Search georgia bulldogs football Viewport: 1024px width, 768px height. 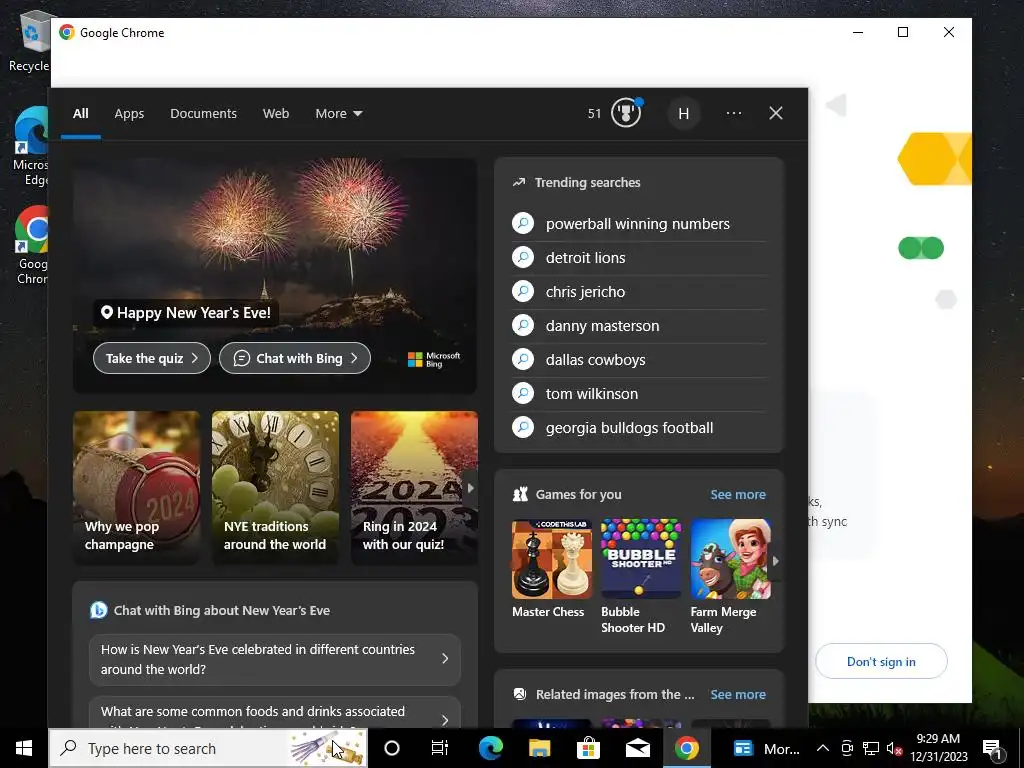click(x=629, y=427)
